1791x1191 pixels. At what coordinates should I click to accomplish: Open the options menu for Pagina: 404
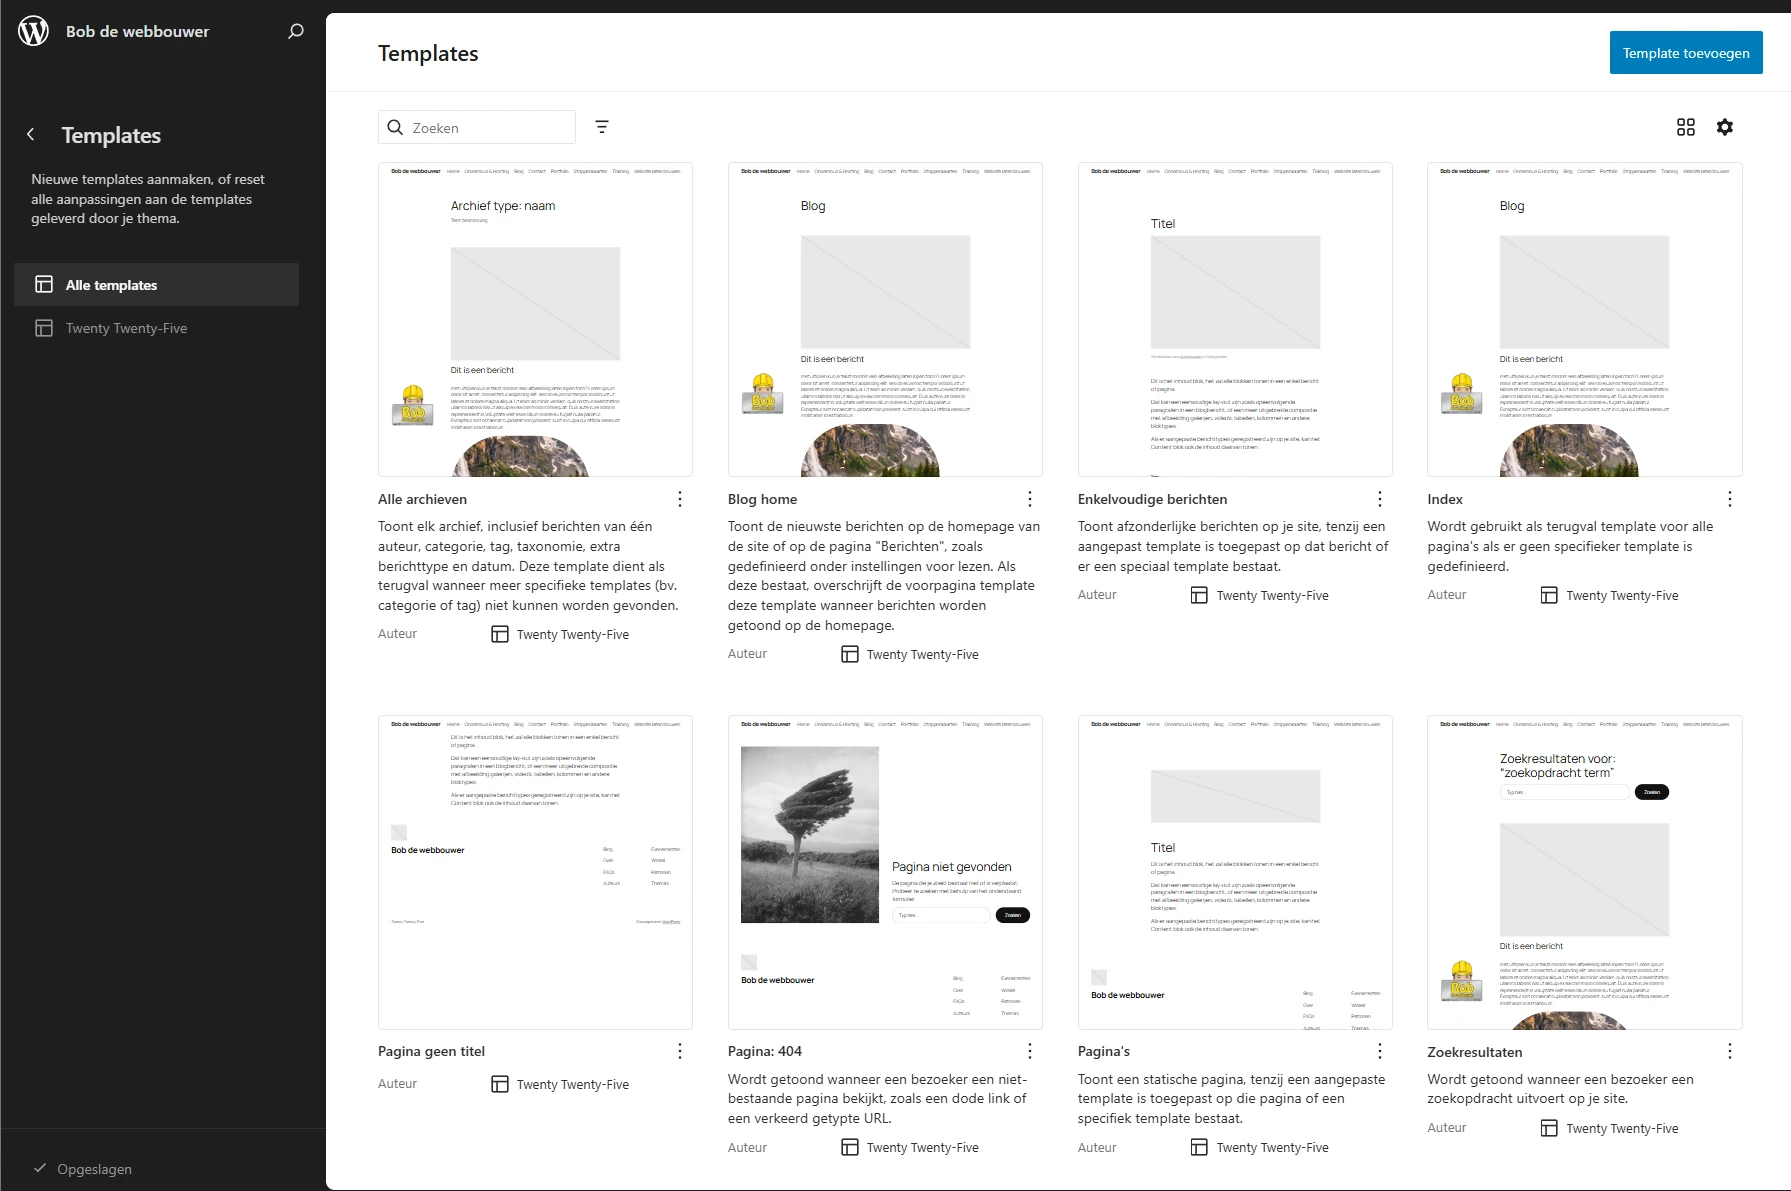(1030, 1051)
